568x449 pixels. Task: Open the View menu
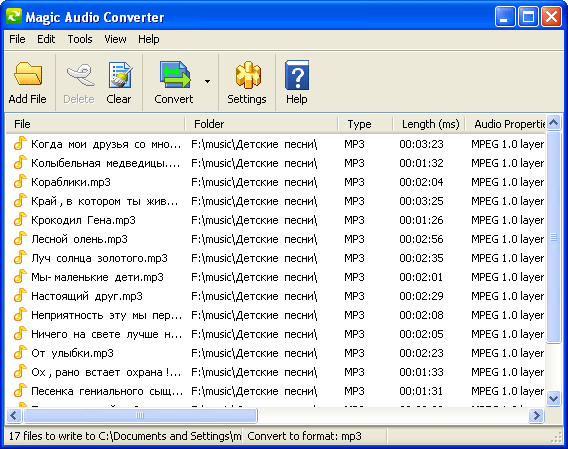(115, 39)
